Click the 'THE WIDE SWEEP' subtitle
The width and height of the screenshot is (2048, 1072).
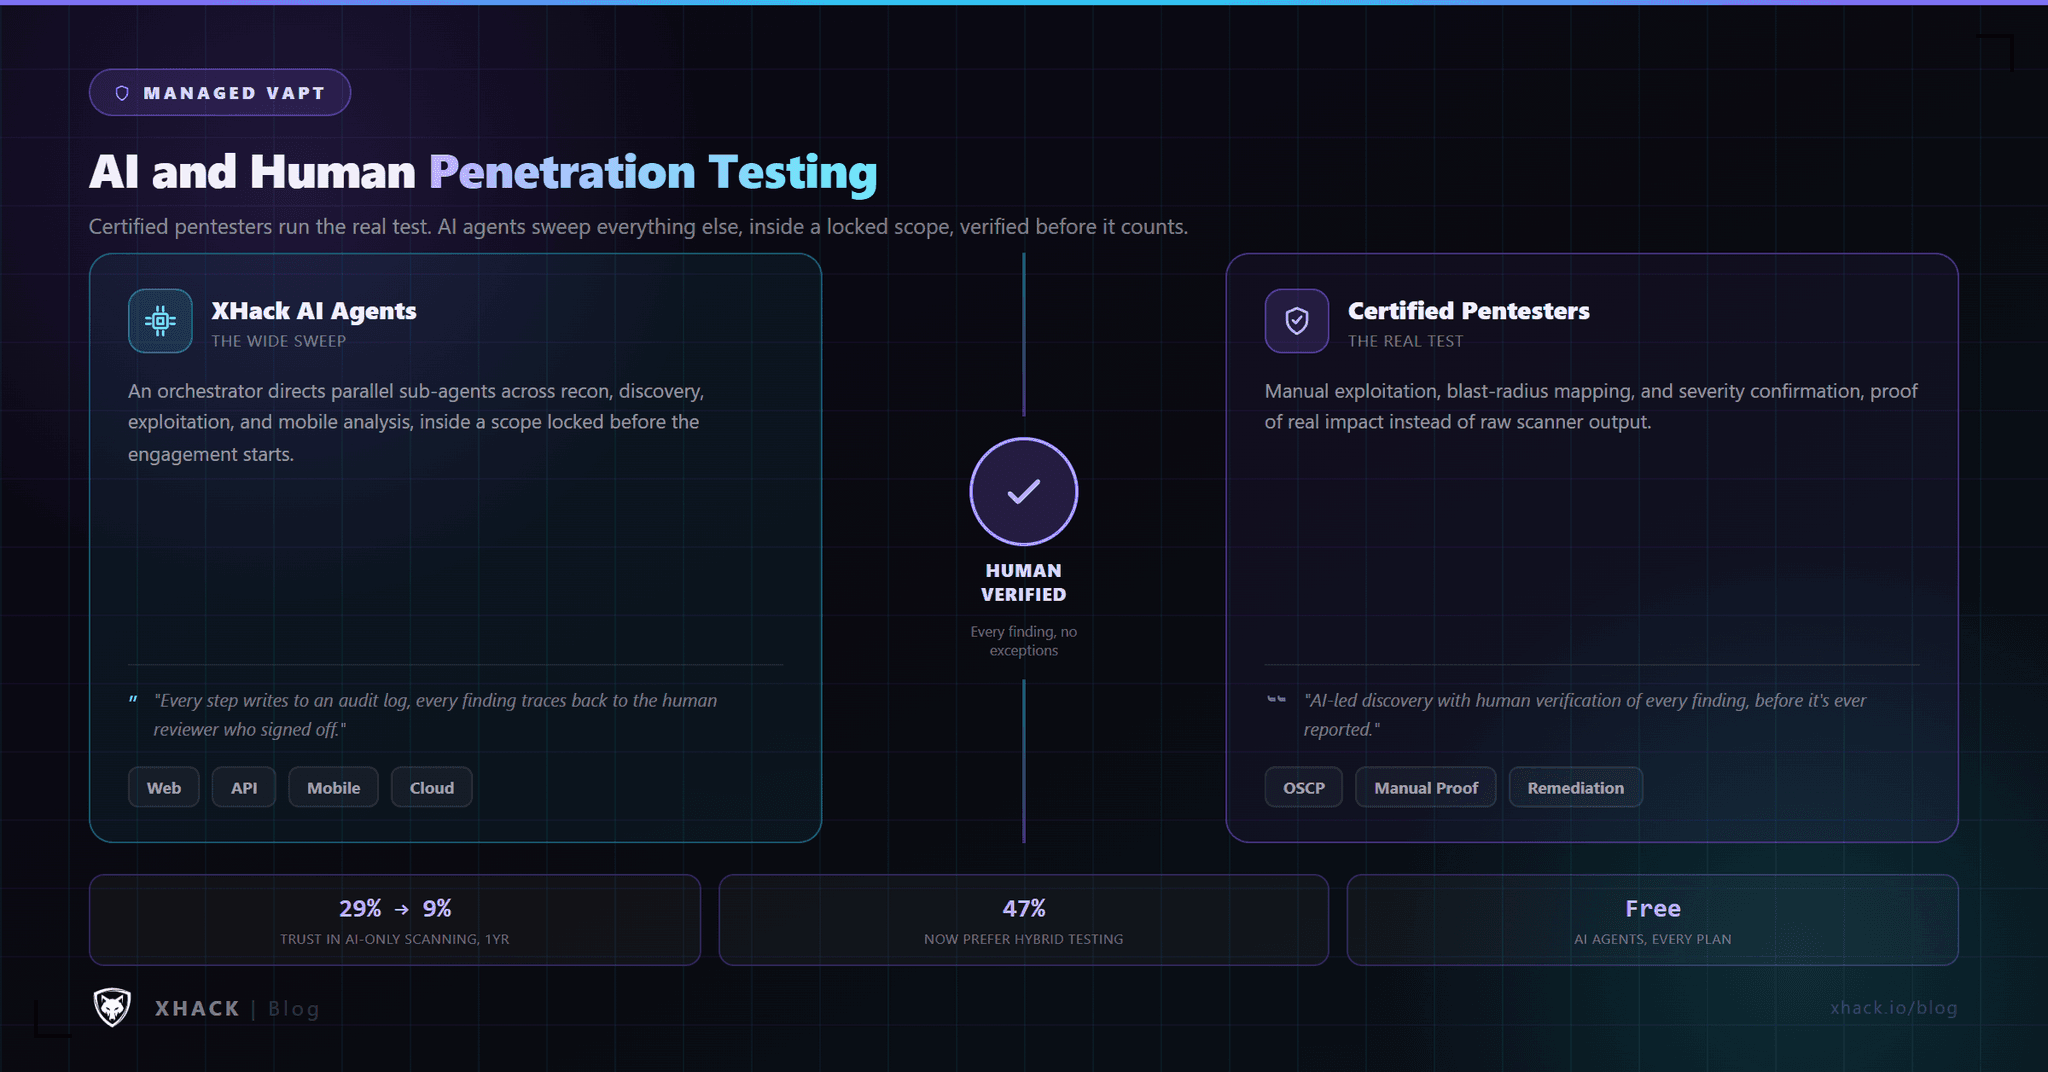(x=279, y=341)
